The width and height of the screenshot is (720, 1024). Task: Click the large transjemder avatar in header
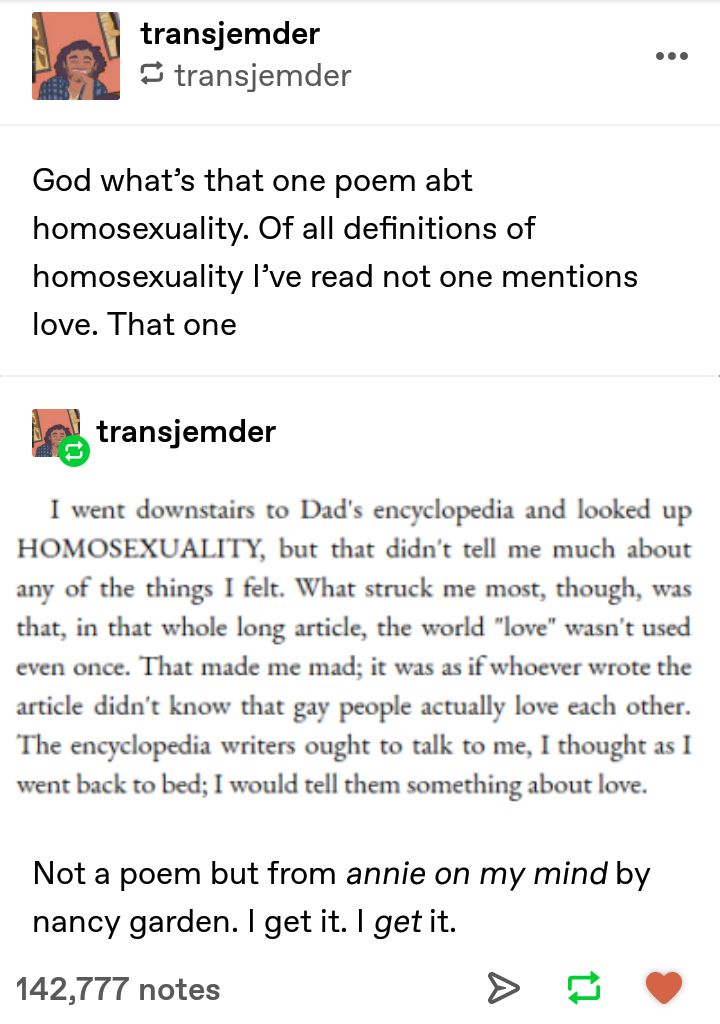tap(76, 56)
